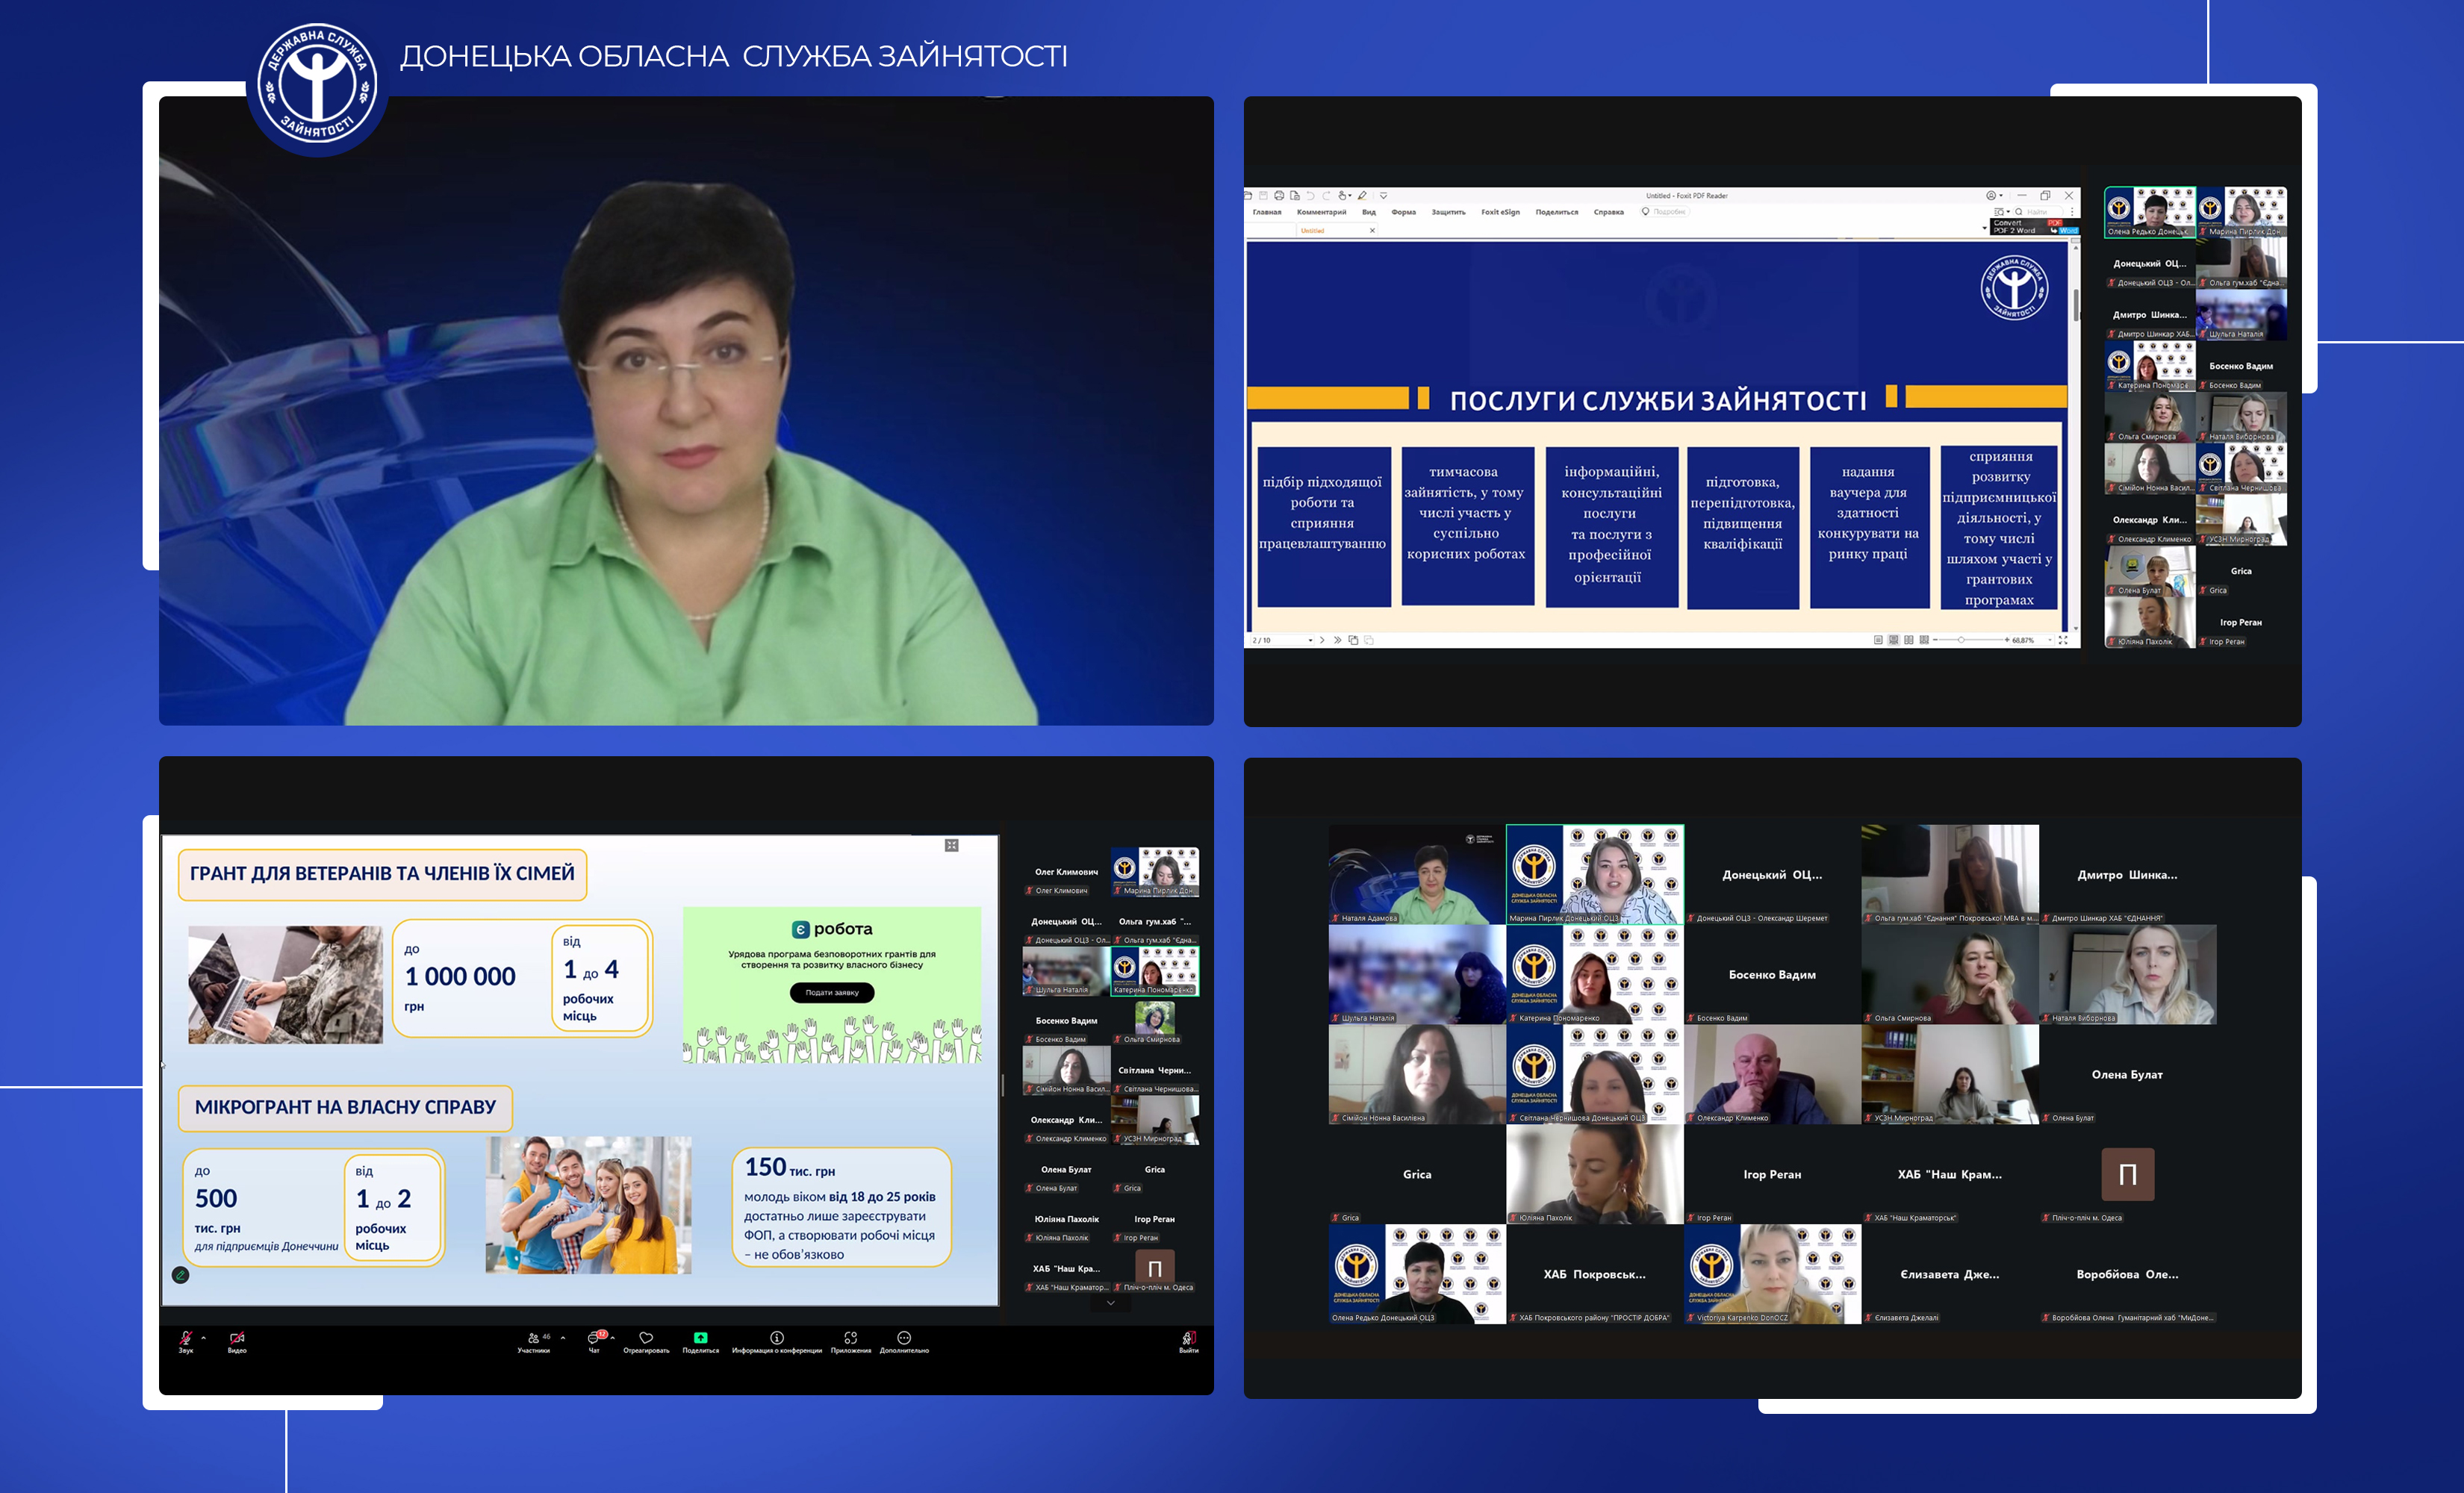Turn on camera with Видео icon

(237, 1338)
